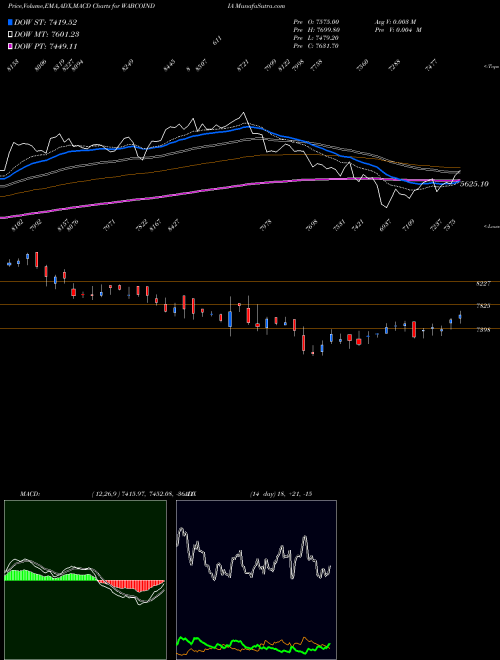Click the 7398 price level label
This screenshot has width=500, height=660.
point(483,330)
